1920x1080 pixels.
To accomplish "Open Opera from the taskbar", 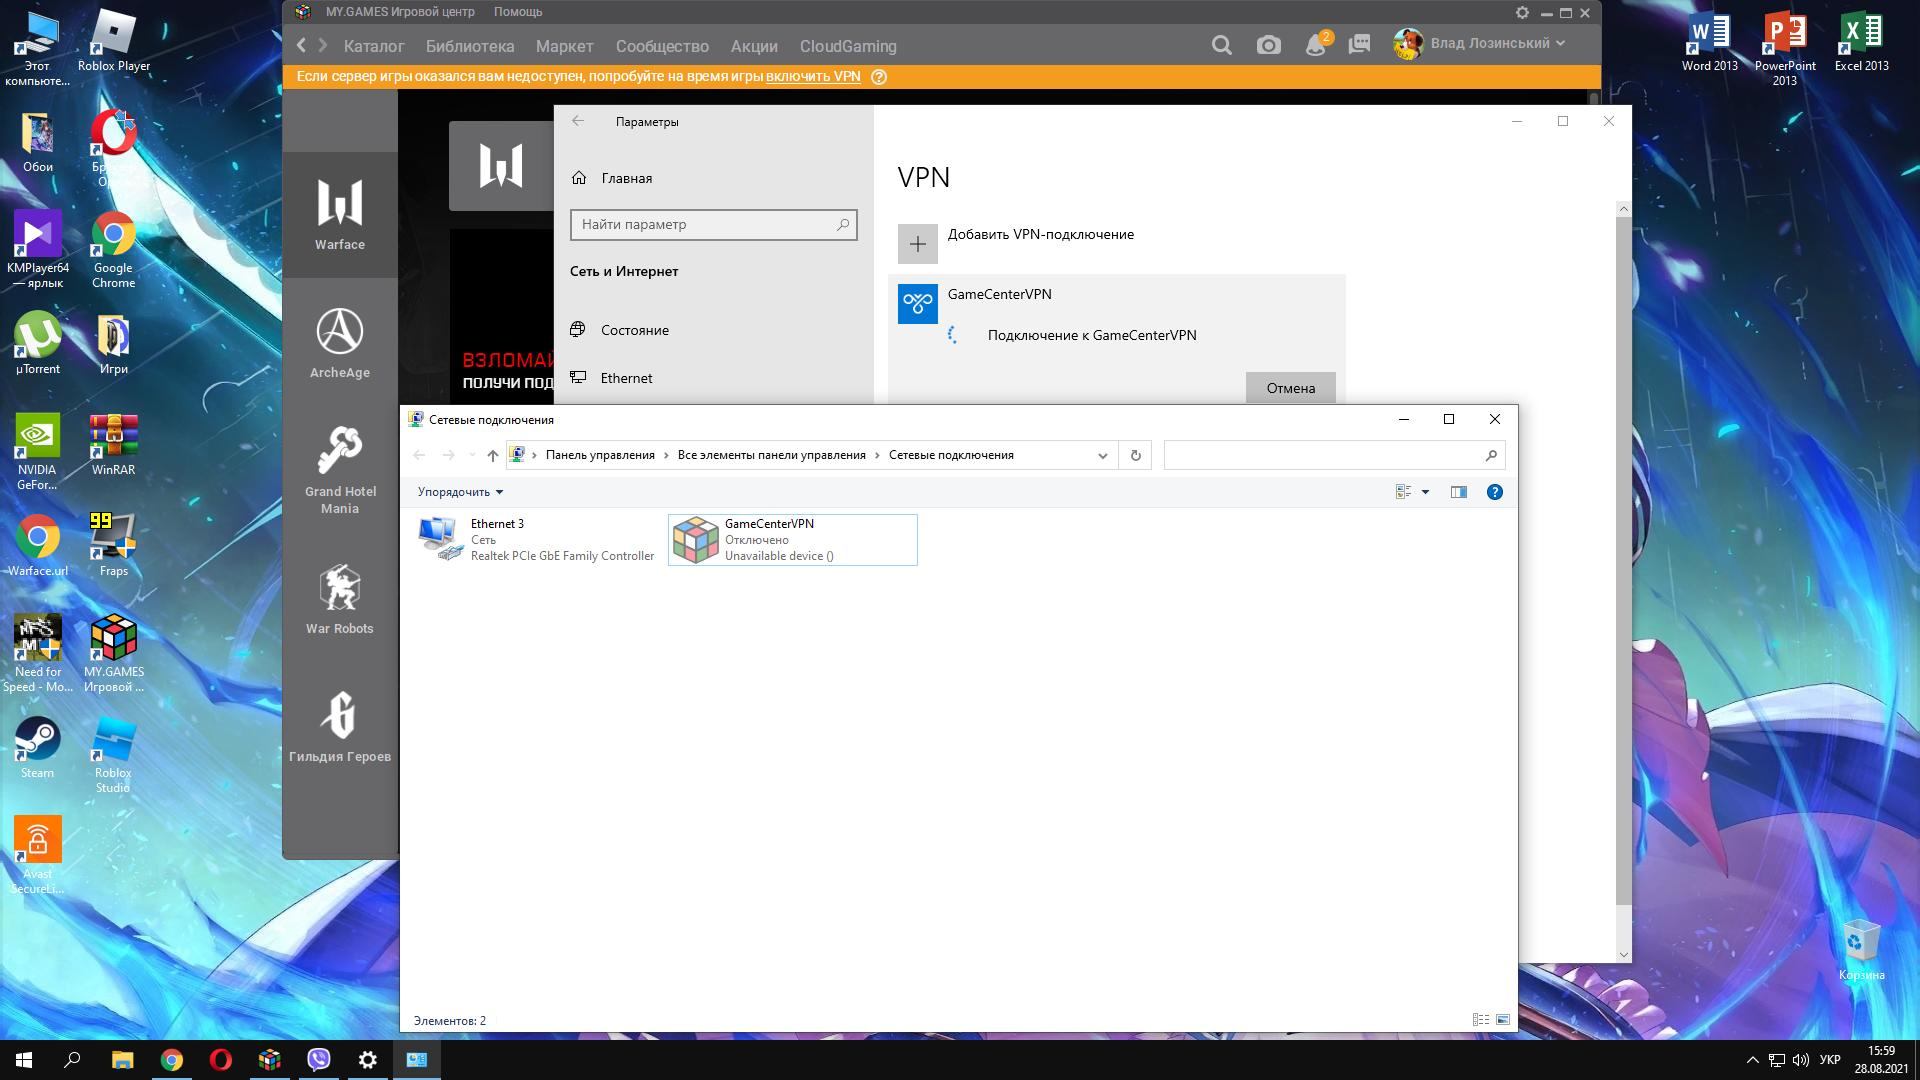I will (x=221, y=1060).
